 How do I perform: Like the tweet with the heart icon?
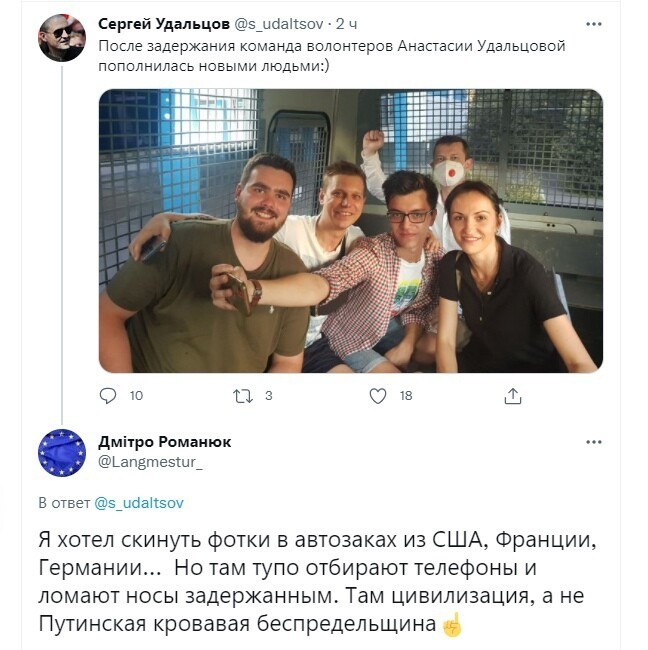click(378, 396)
